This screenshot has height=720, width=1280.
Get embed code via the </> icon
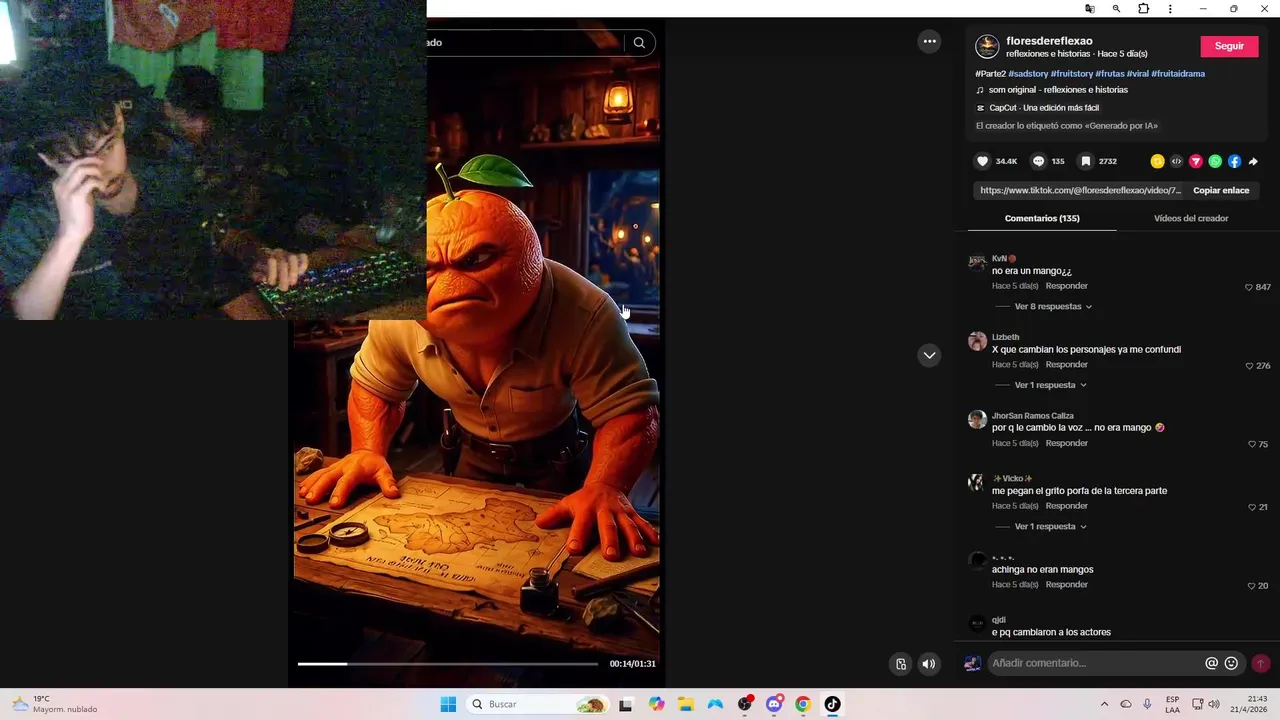[x=1176, y=161]
